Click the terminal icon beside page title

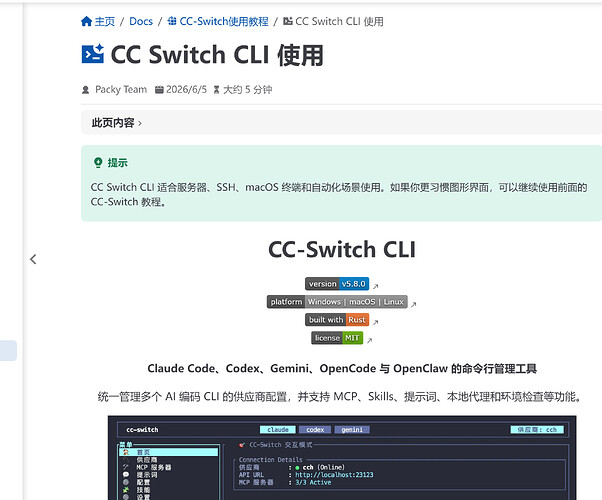pyautogui.click(x=93, y=54)
